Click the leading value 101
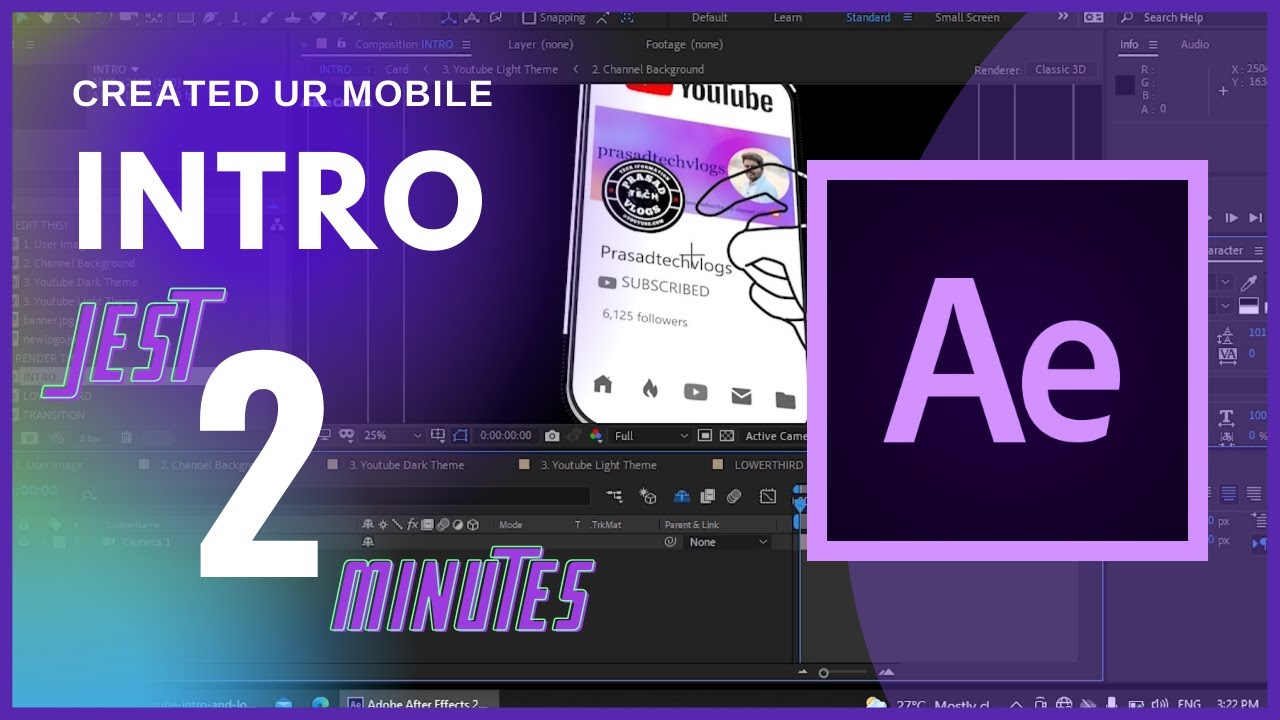The height and width of the screenshot is (720, 1280). point(1257,333)
